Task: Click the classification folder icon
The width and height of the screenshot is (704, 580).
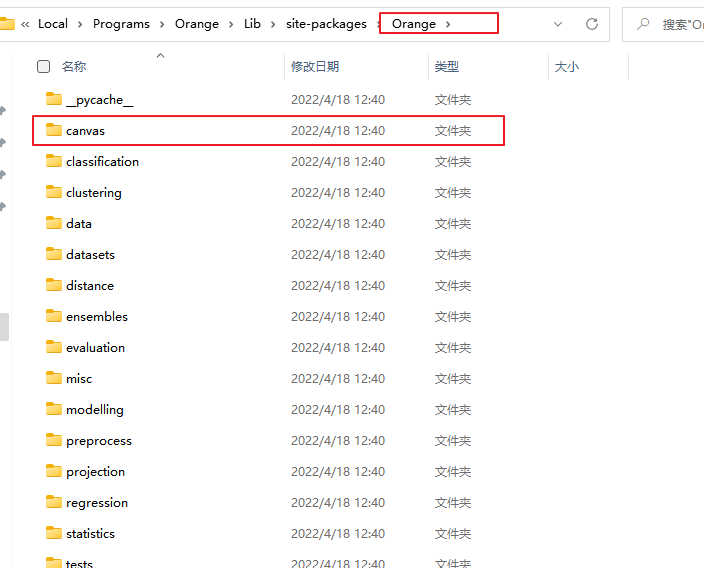Action: click(53, 161)
